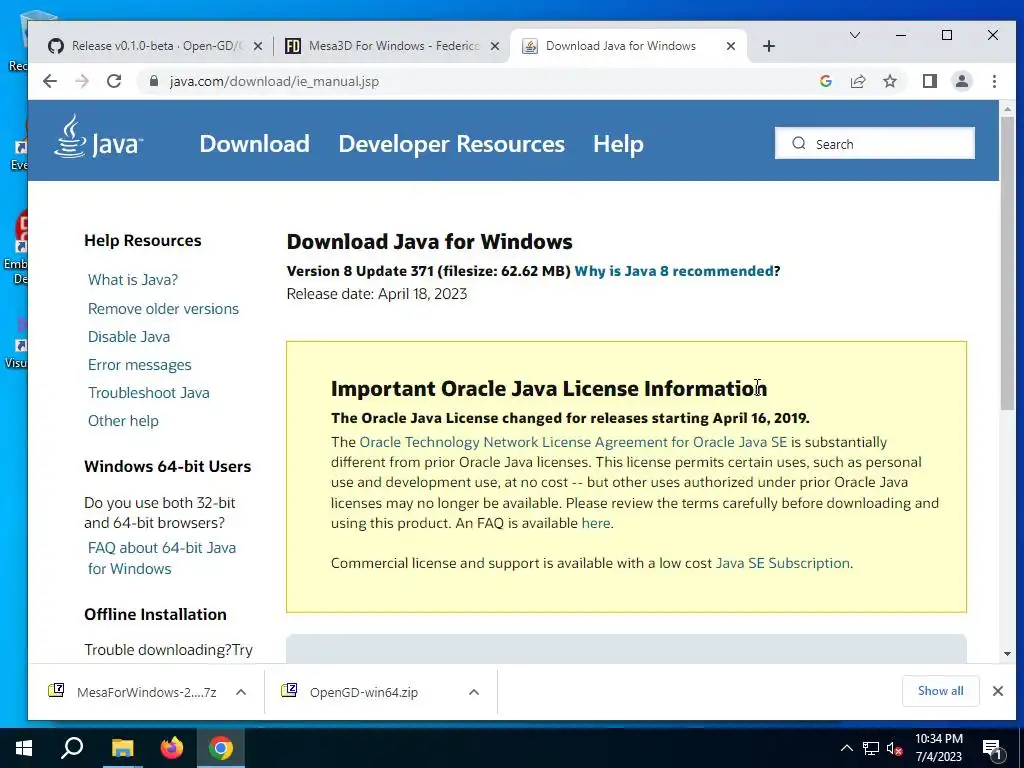Click the Offline Installation heading
The height and width of the screenshot is (768, 1024).
[155, 615]
